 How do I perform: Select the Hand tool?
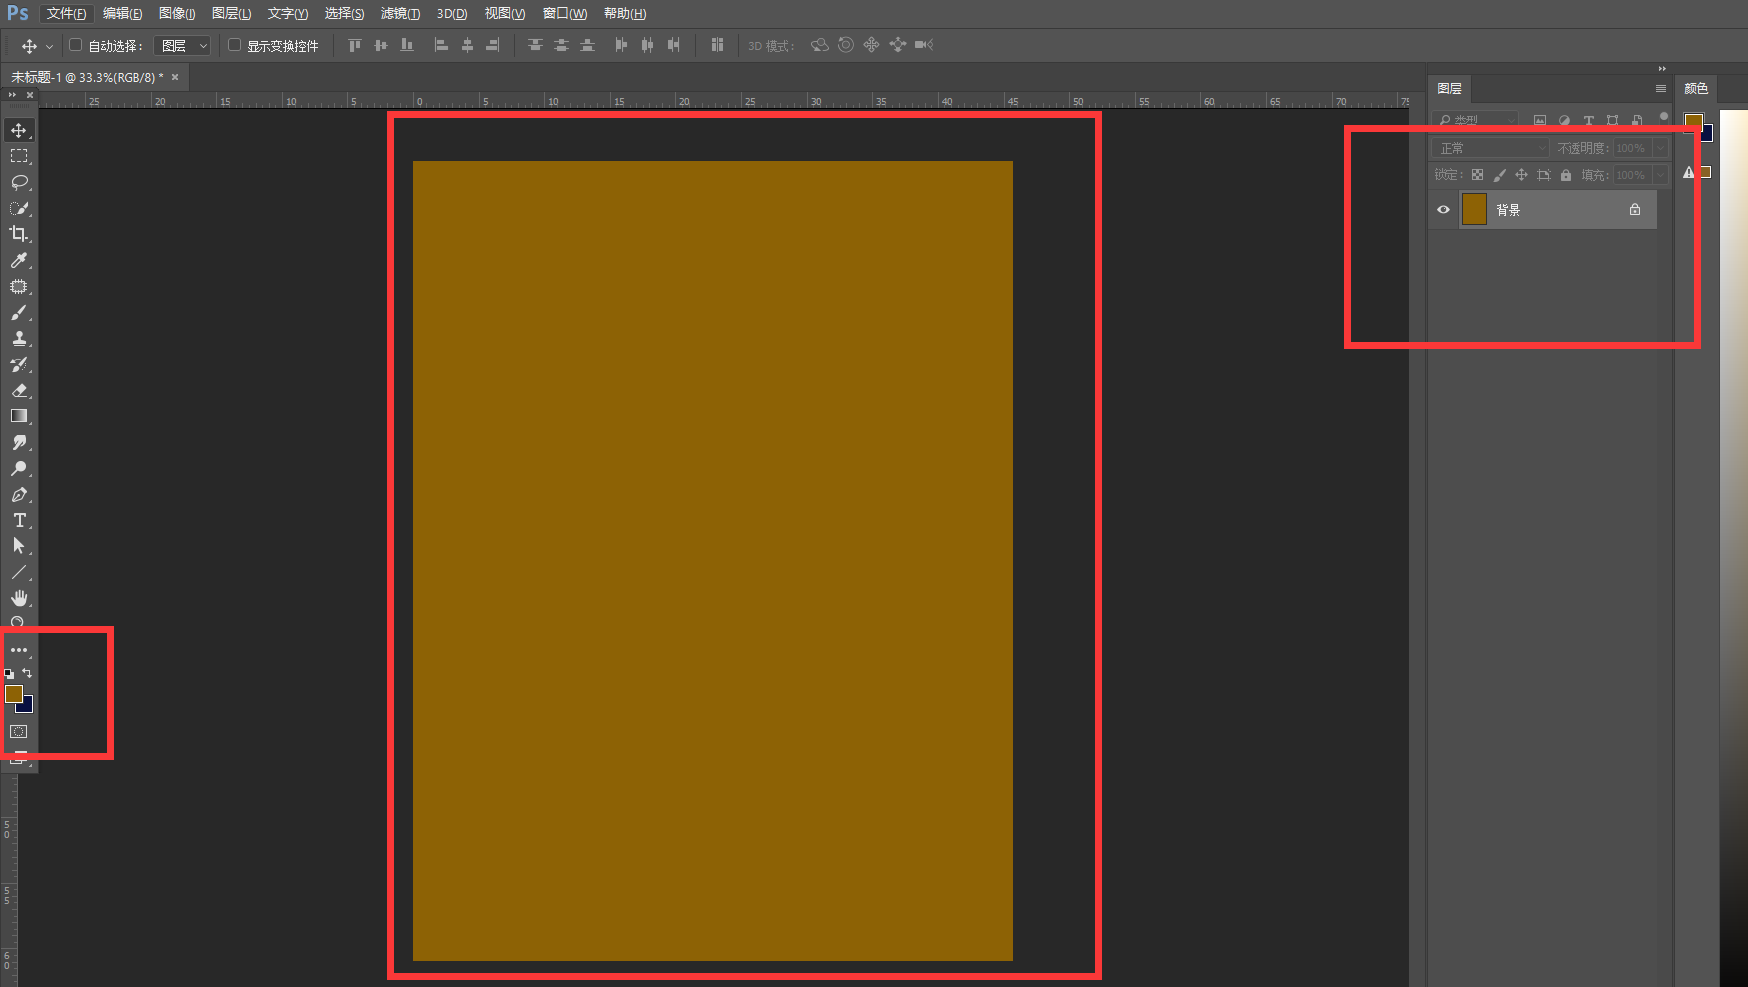19,598
